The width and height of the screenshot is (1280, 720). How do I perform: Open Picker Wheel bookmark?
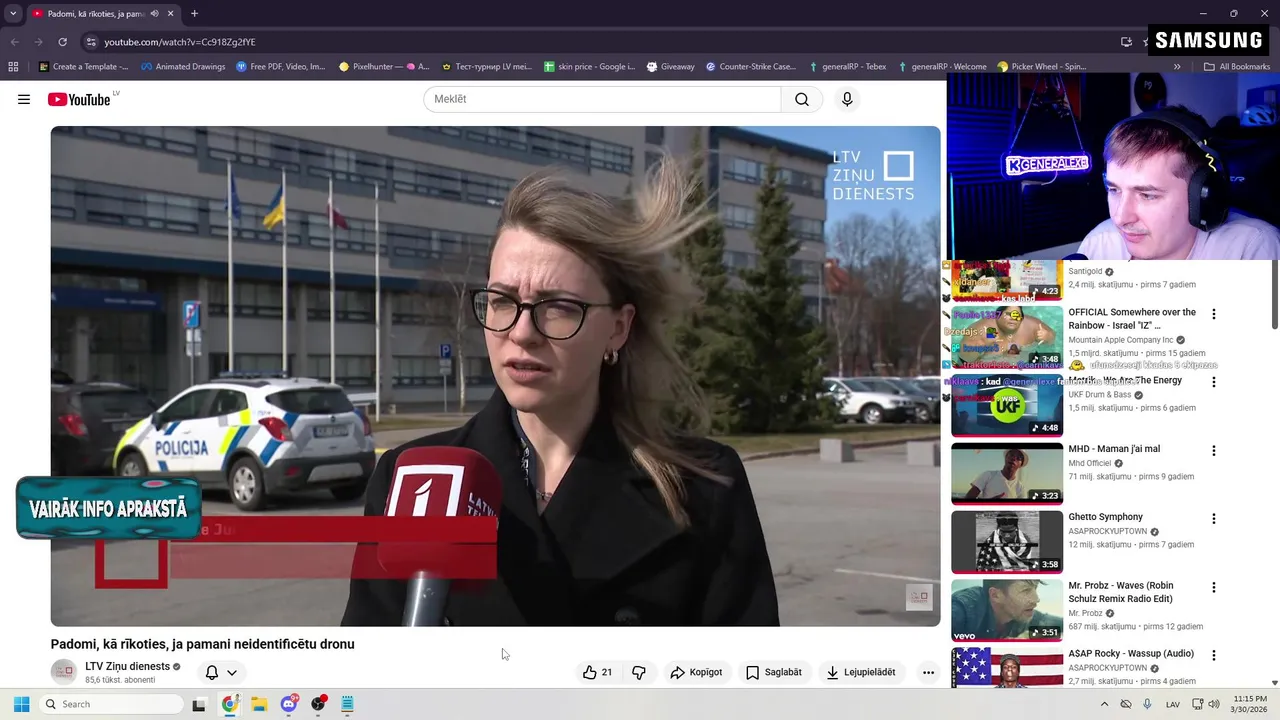pos(1042,67)
